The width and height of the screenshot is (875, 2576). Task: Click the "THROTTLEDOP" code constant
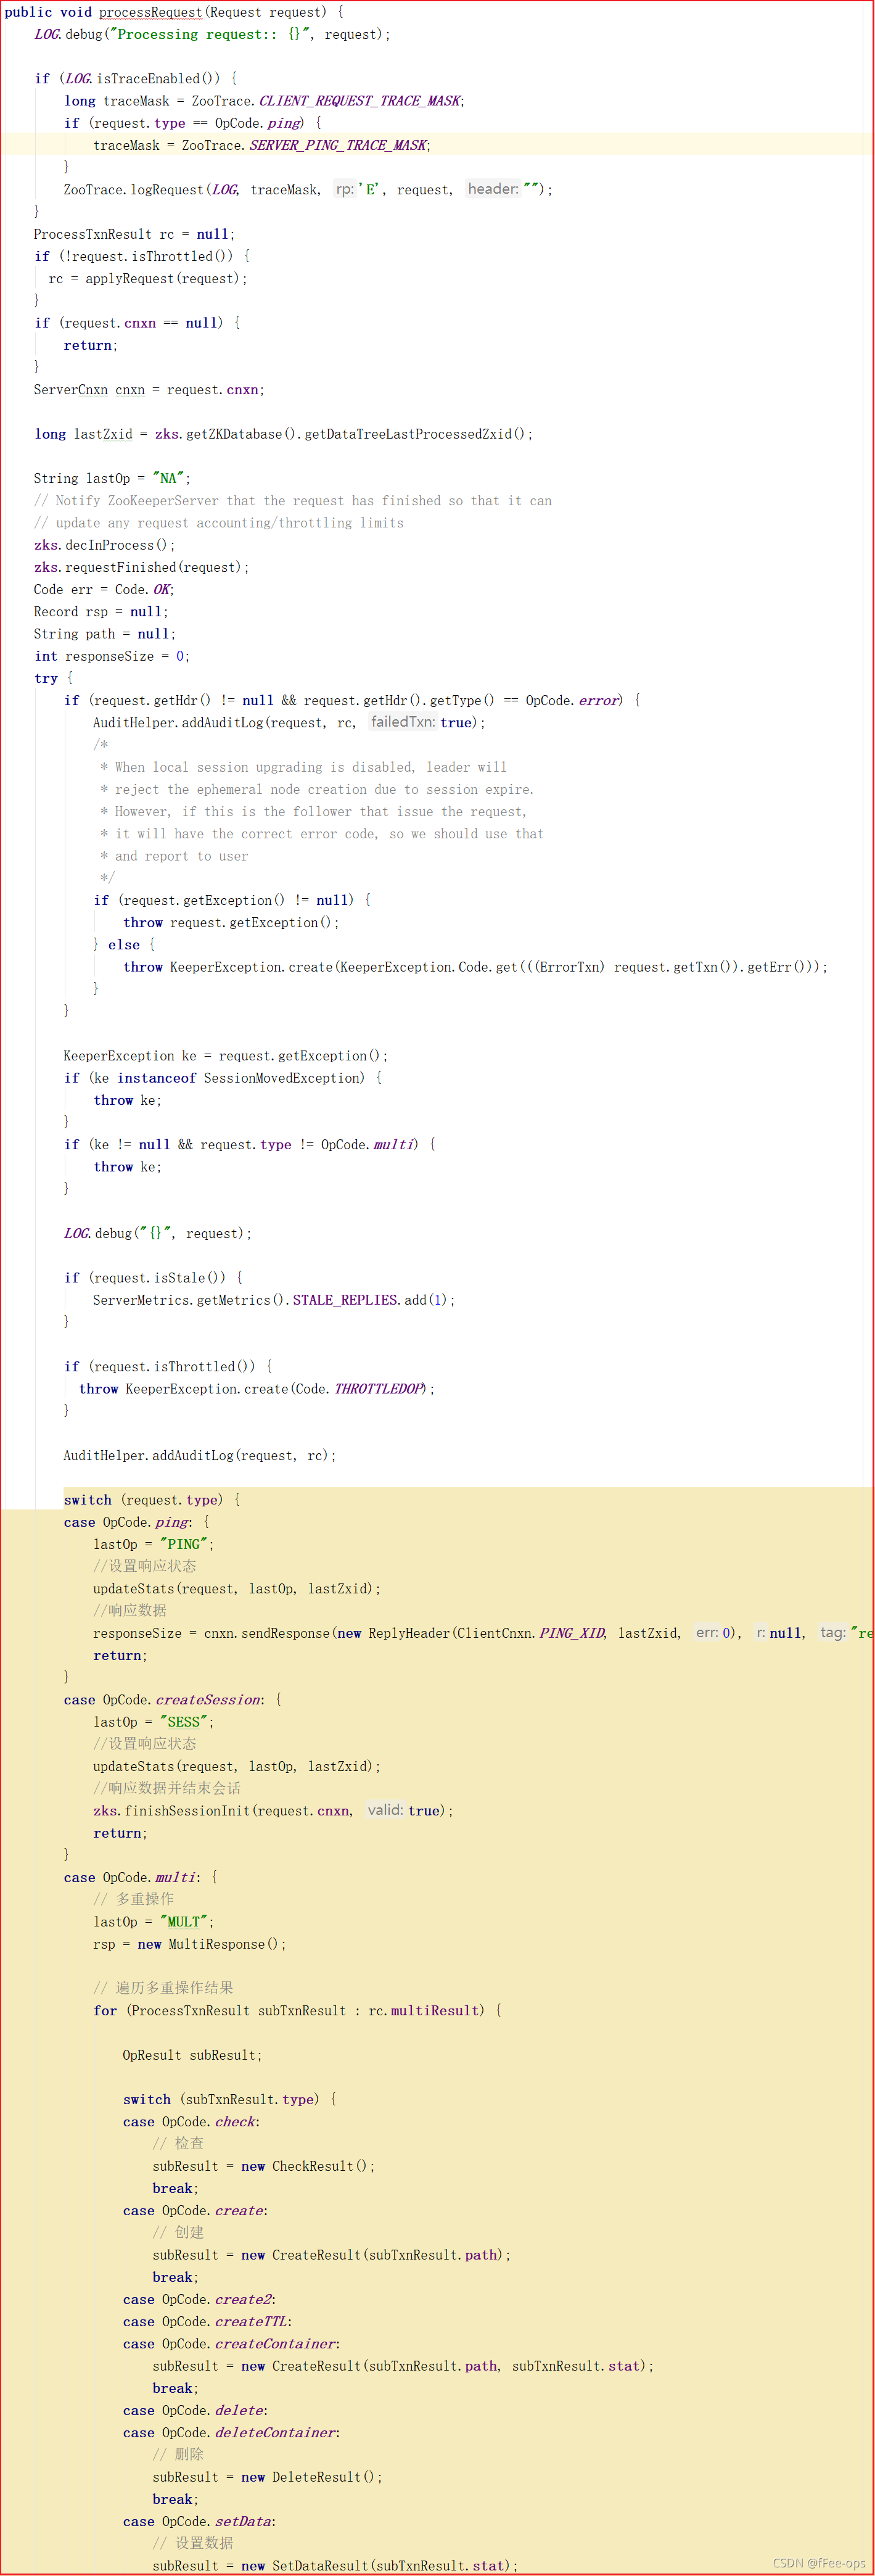379,1389
